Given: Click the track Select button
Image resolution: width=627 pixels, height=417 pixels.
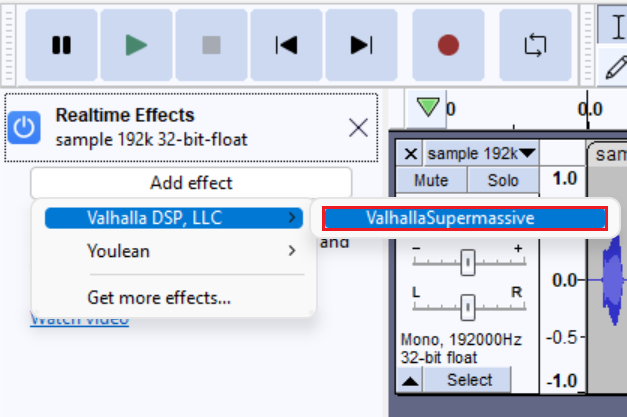Looking at the screenshot, I should pos(469,380).
